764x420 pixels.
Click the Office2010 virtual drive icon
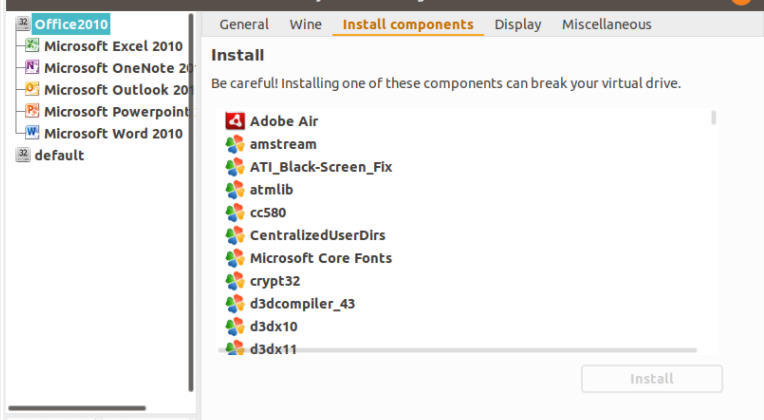click(x=23, y=23)
